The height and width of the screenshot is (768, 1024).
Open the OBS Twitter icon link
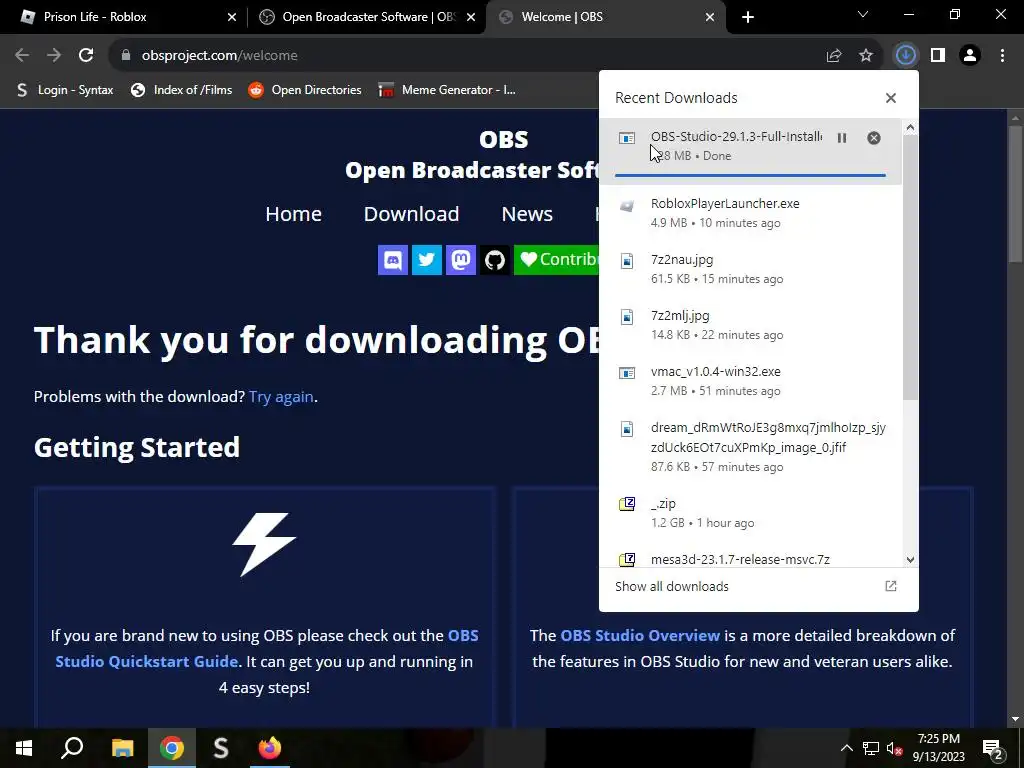click(x=427, y=260)
